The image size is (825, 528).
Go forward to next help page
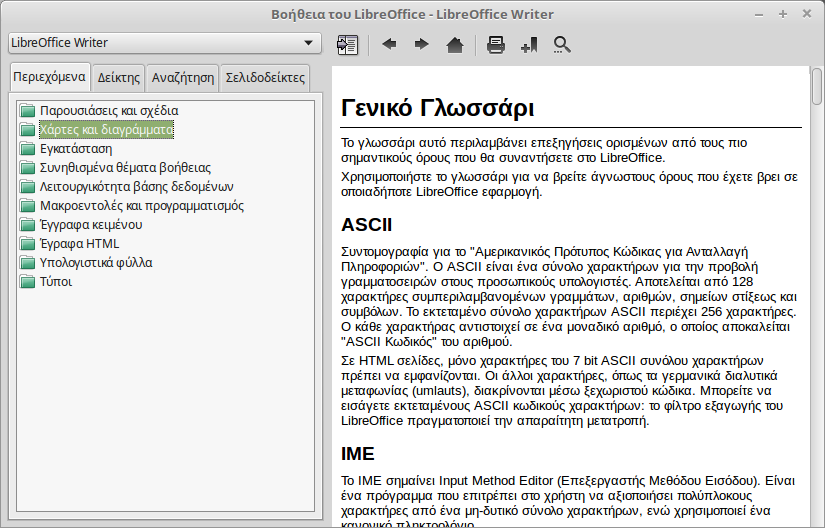coord(421,44)
